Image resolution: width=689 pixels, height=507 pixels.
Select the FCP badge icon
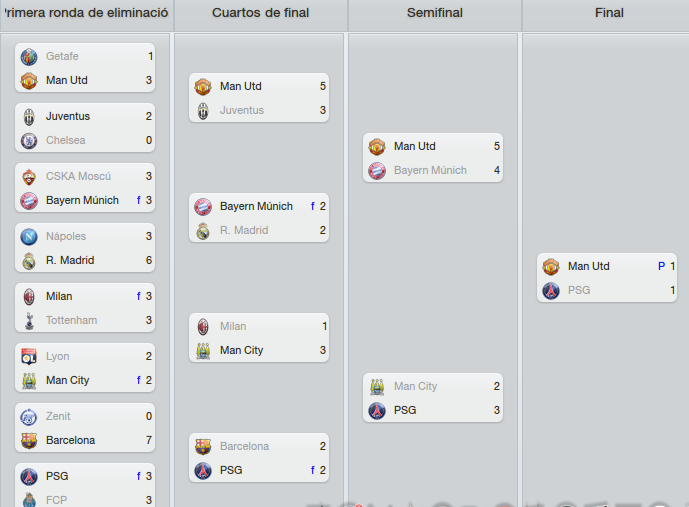(29, 500)
